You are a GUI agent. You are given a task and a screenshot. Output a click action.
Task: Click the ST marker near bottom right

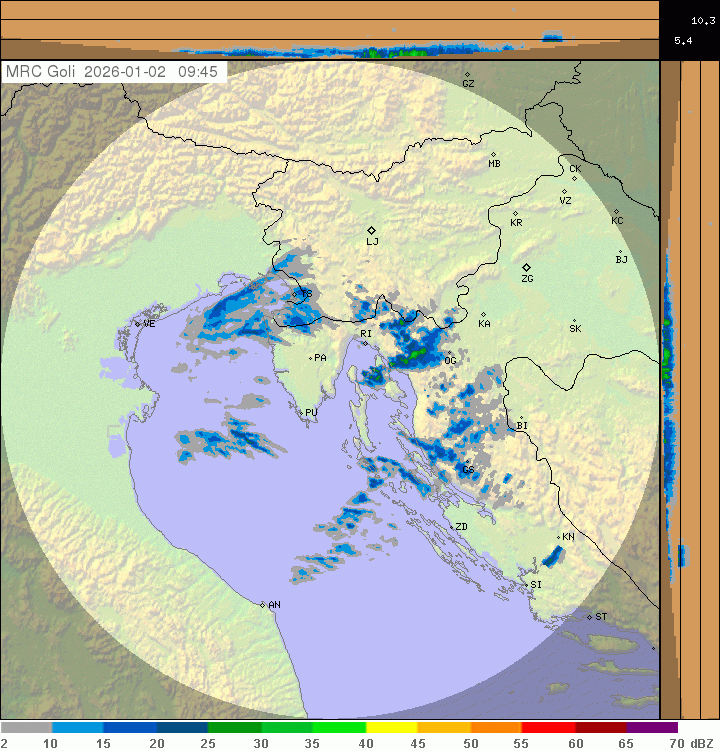coord(590,616)
